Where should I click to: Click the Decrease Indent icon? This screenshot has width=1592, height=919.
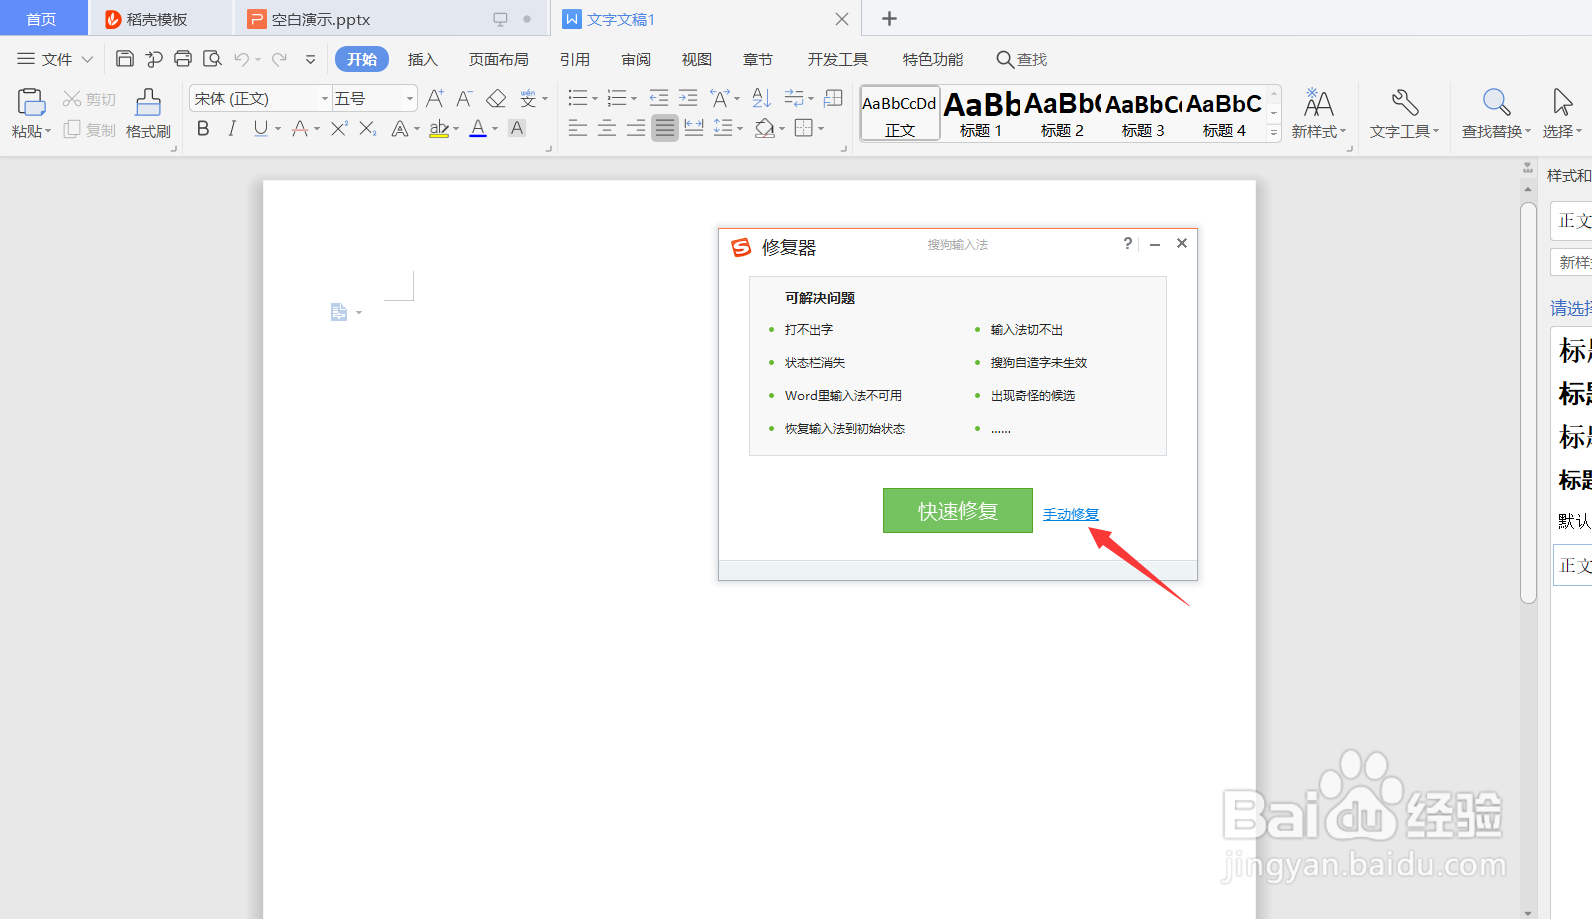pos(658,98)
